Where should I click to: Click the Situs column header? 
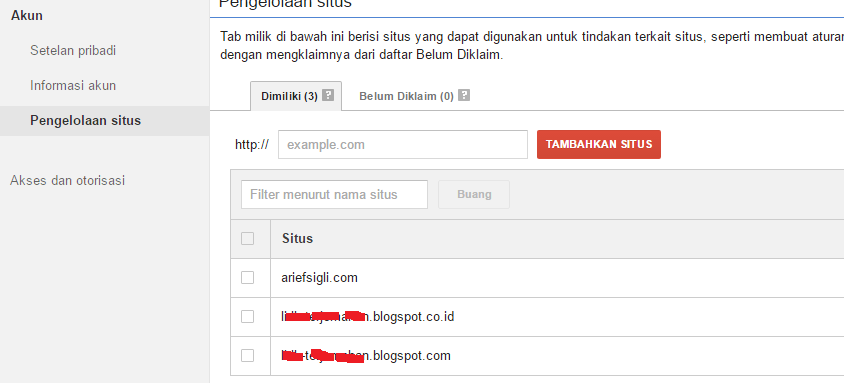[x=297, y=238]
